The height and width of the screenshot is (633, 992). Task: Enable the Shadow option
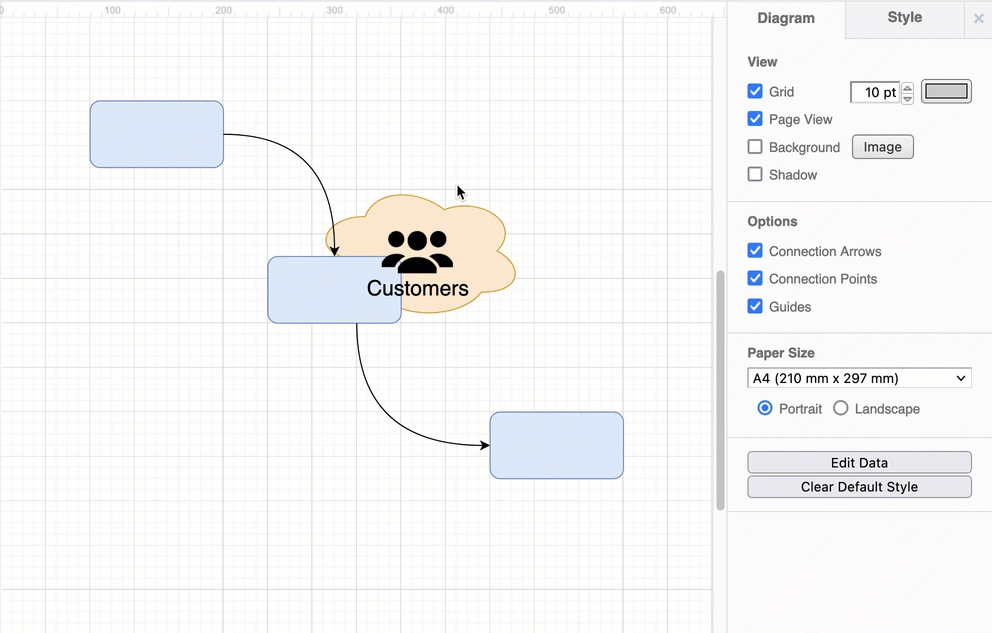click(755, 174)
